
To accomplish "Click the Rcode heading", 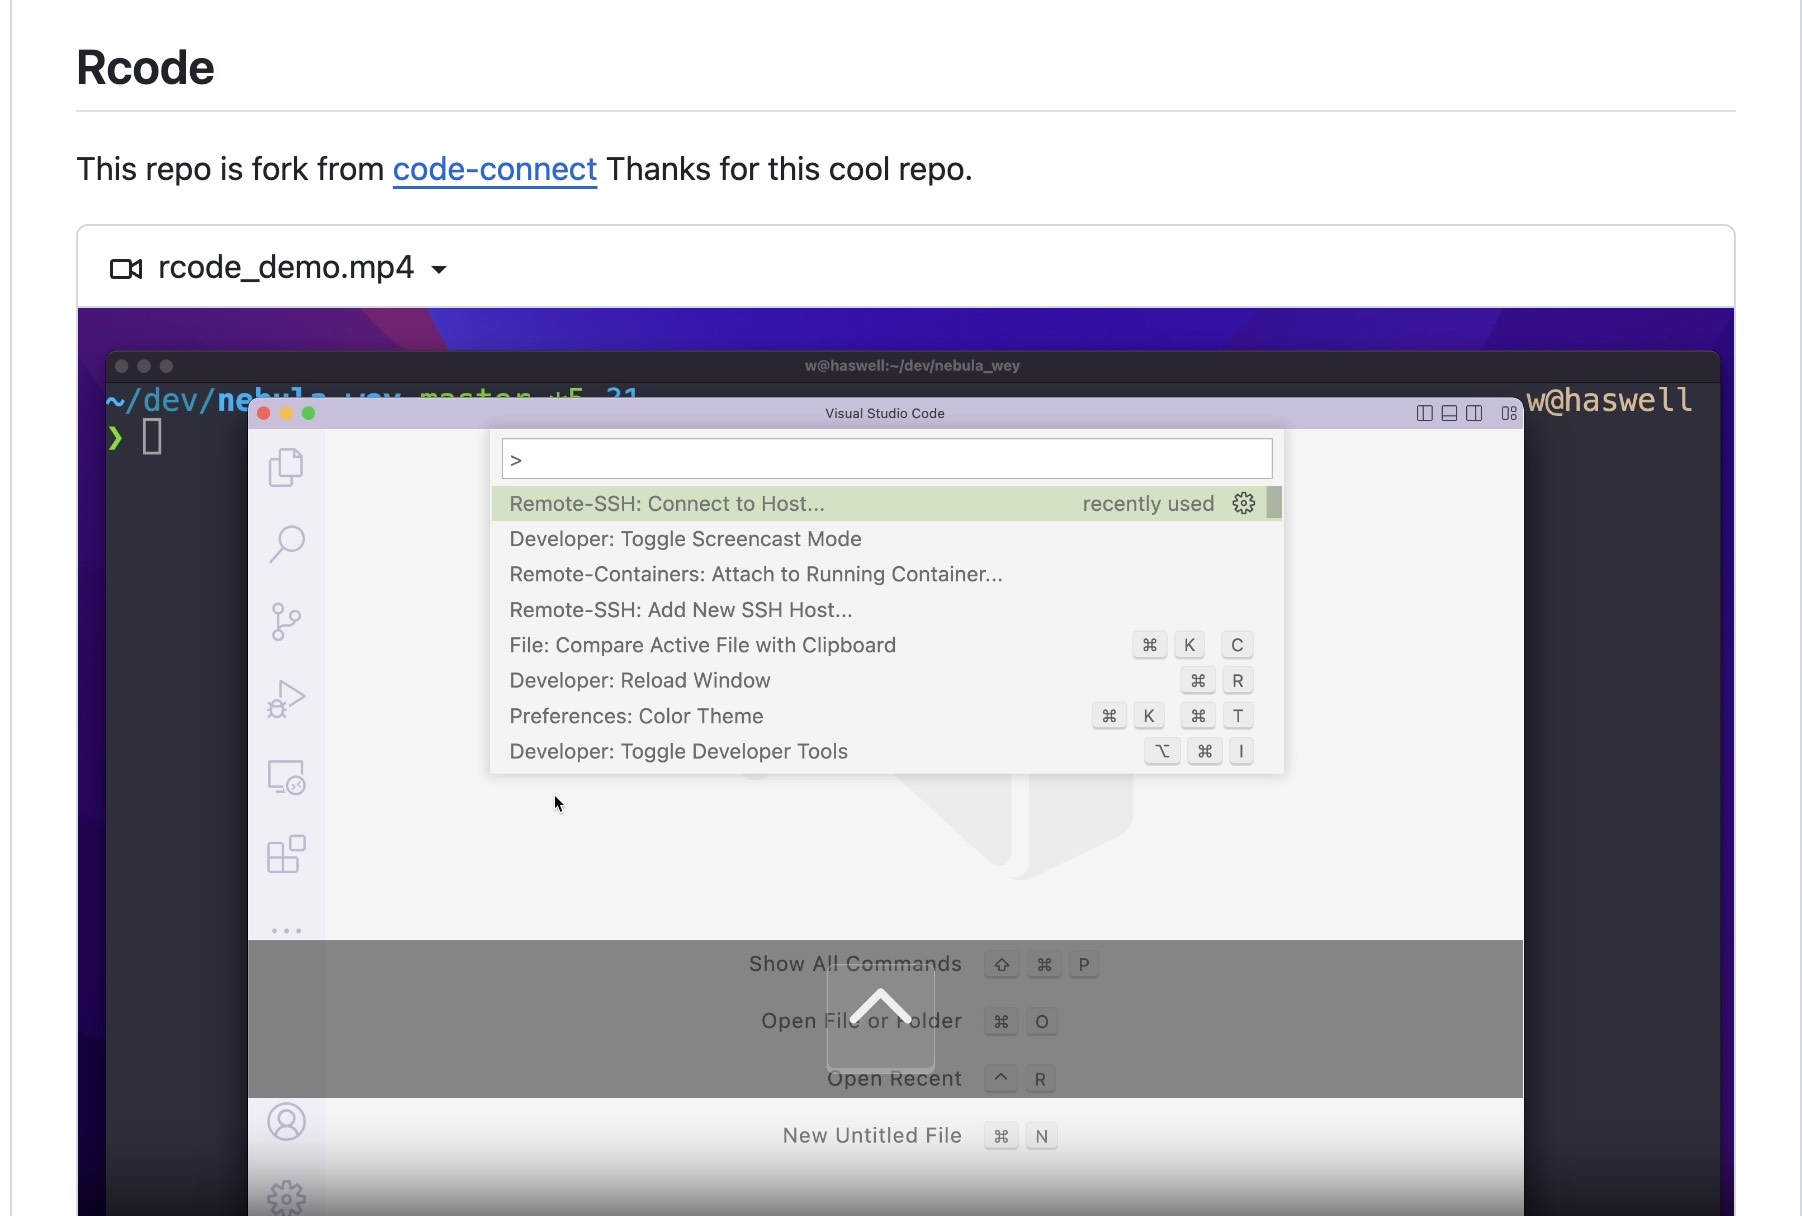I will click(146, 68).
